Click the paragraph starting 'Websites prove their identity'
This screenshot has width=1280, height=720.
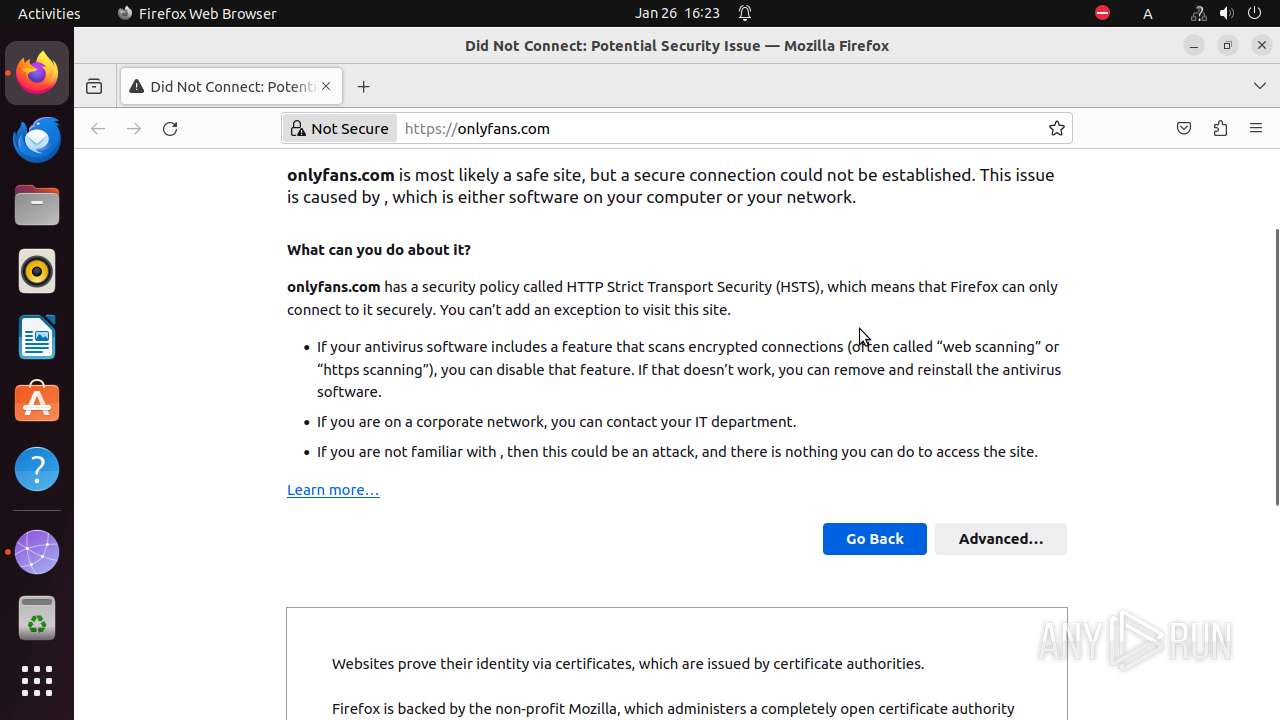628,663
